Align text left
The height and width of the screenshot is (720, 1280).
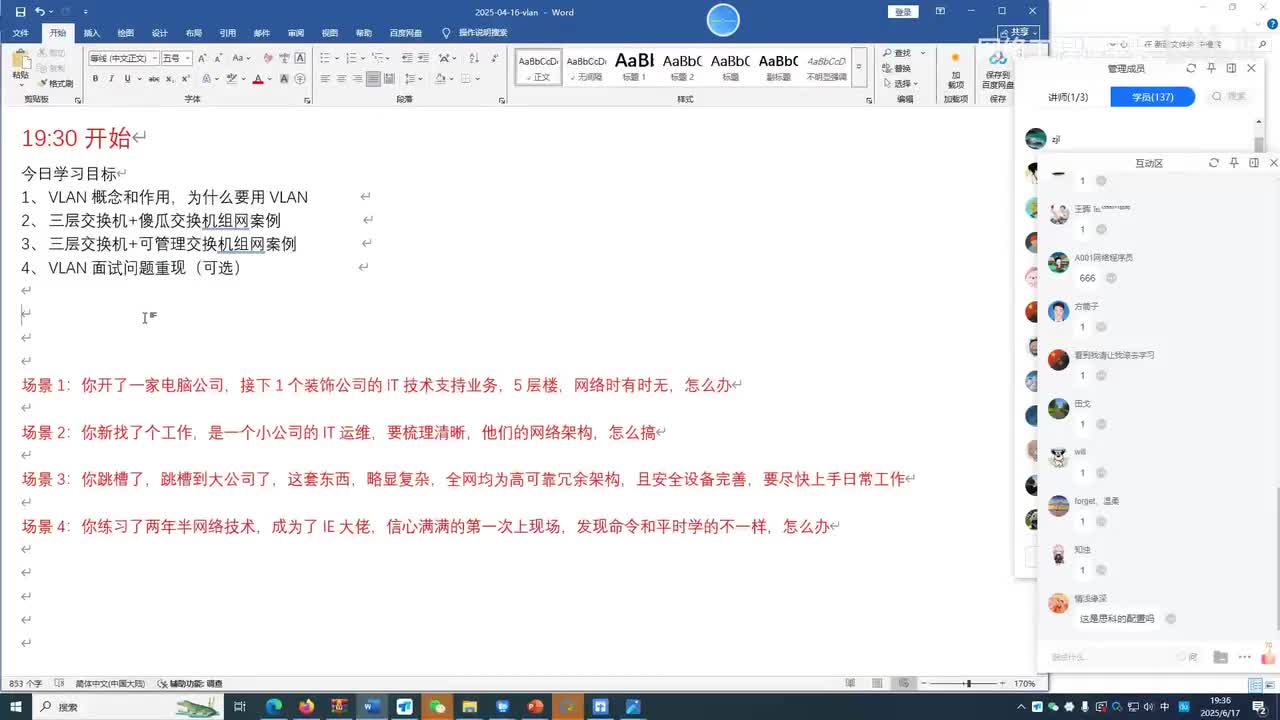325,79
